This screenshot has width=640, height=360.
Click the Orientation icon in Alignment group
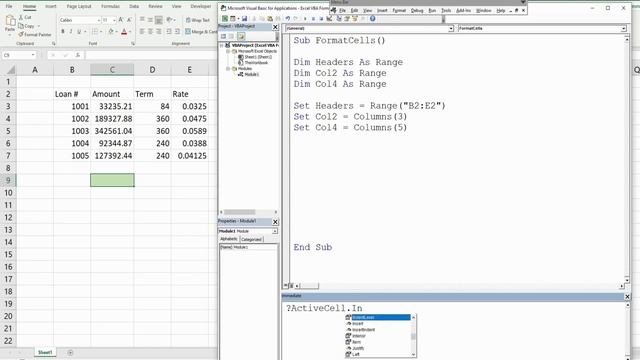click(x=169, y=20)
